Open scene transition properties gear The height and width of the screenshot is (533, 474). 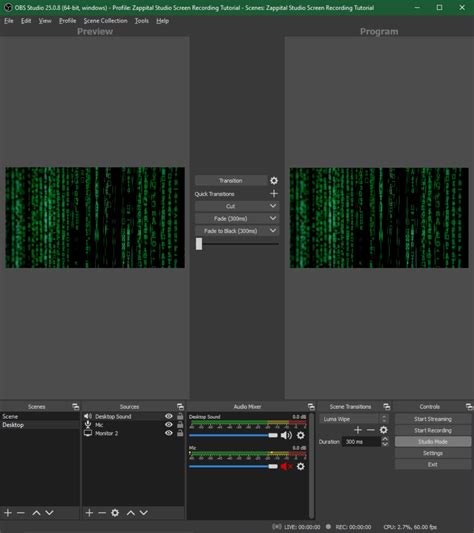[x=384, y=430]
